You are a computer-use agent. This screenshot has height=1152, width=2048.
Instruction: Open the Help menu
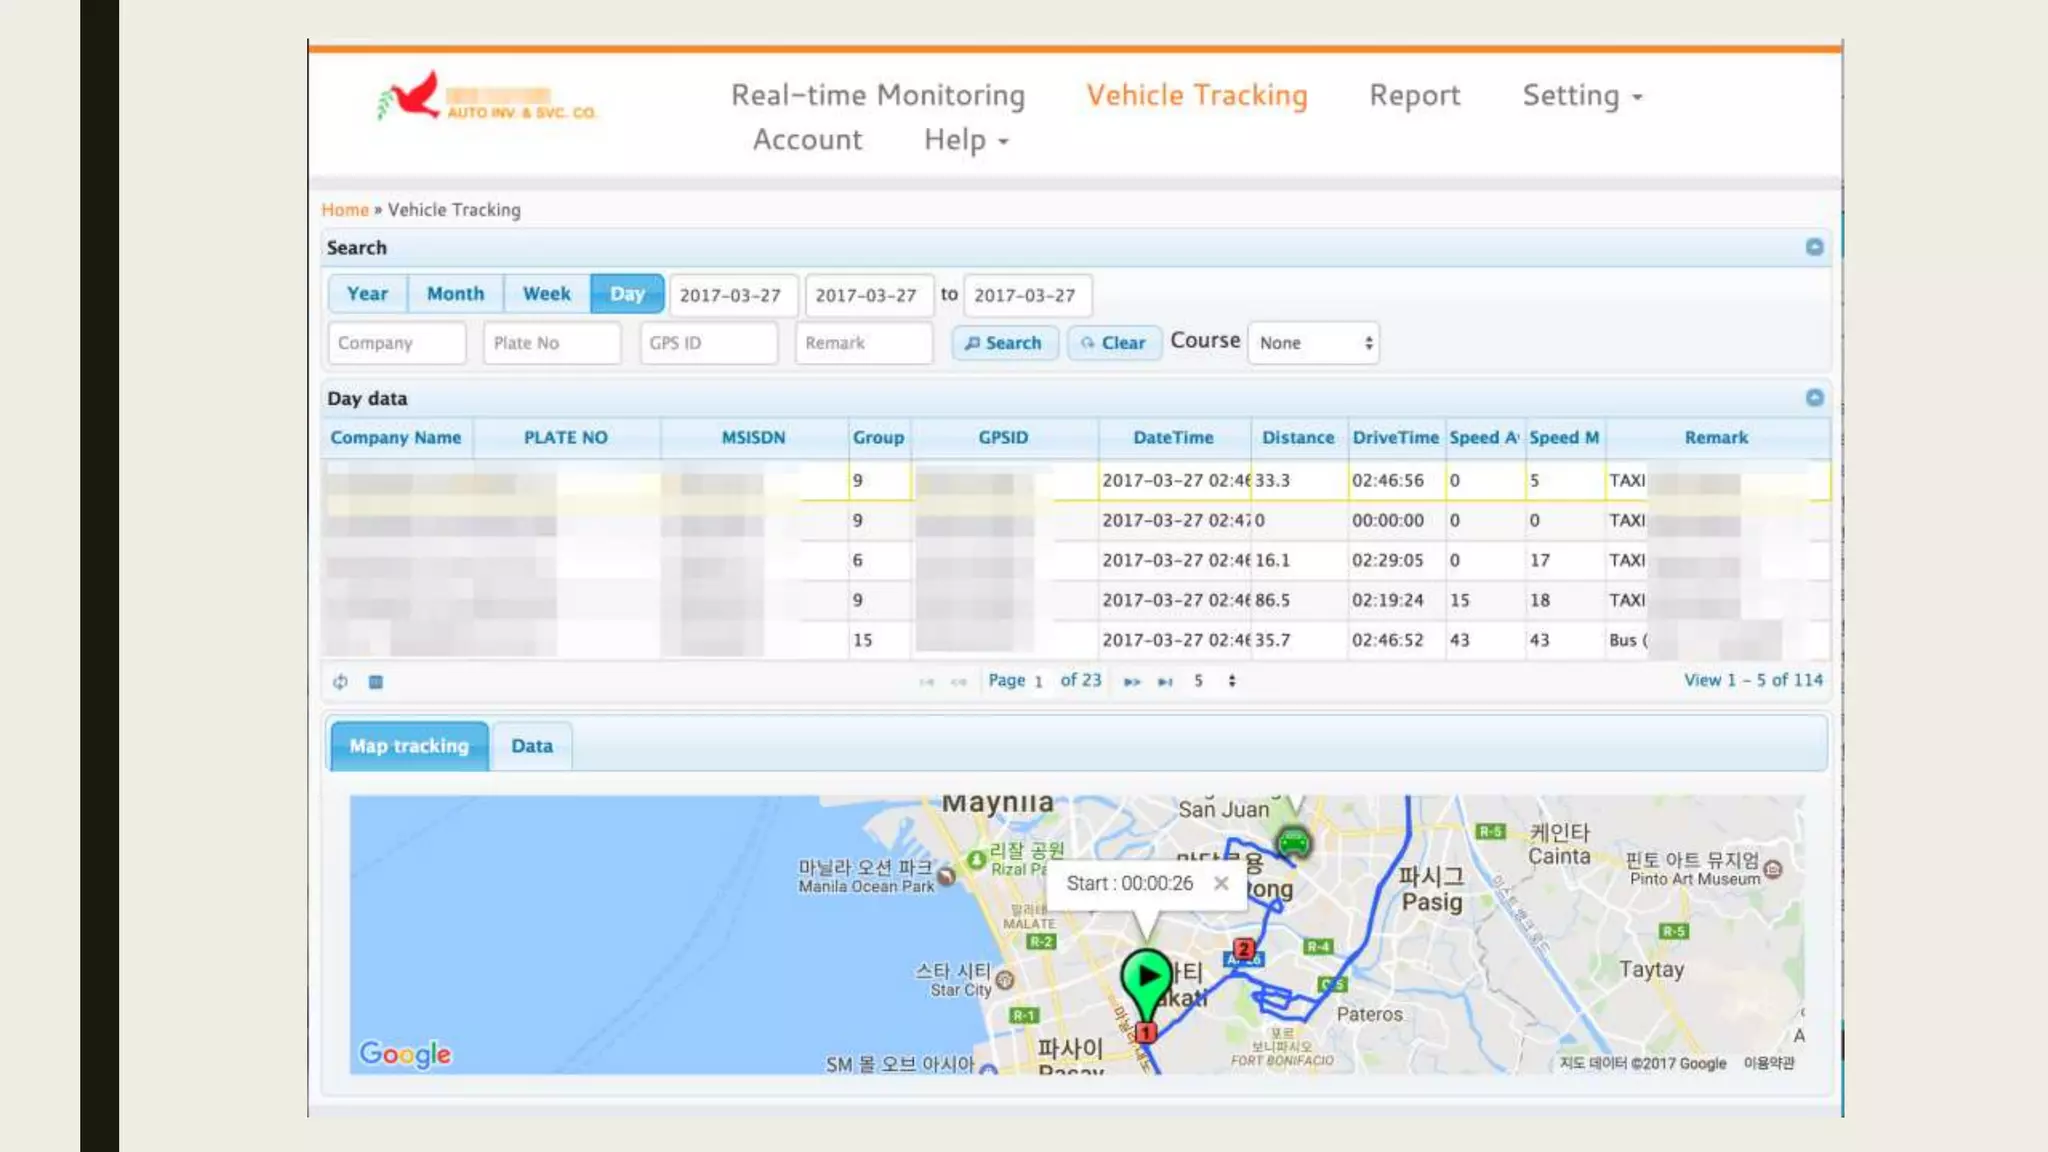click(965, 140)
